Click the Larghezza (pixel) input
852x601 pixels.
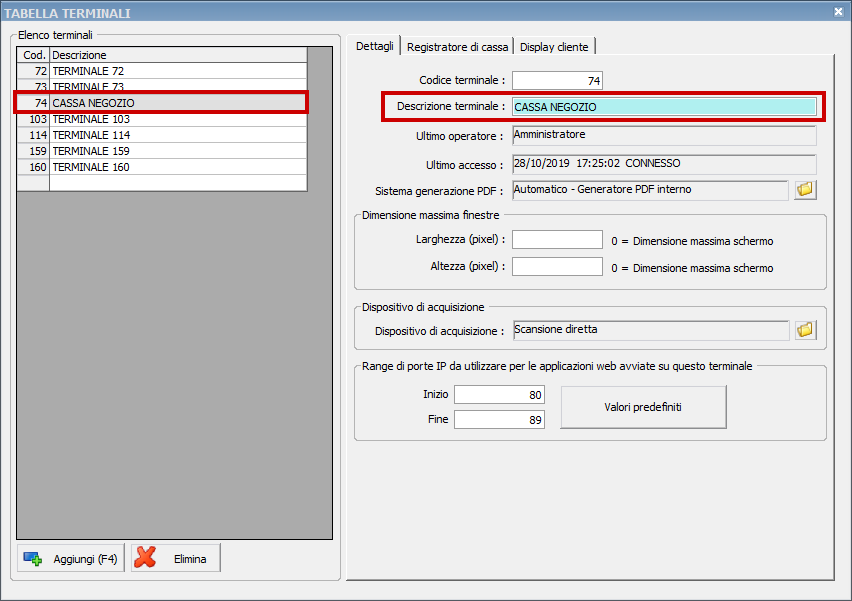click(x=557, y=239)
